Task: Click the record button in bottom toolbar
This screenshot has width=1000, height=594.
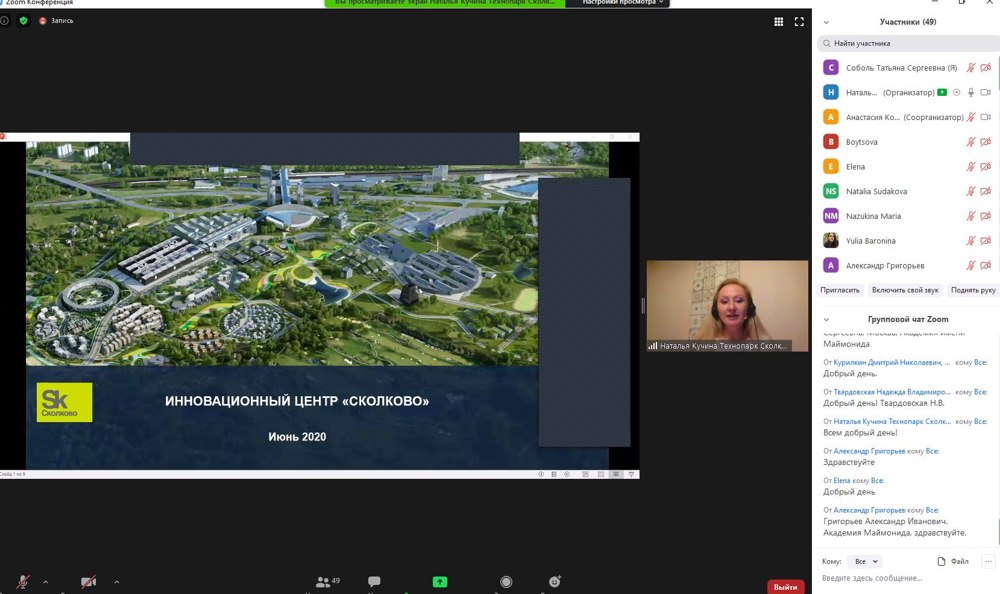Action: 506,581
